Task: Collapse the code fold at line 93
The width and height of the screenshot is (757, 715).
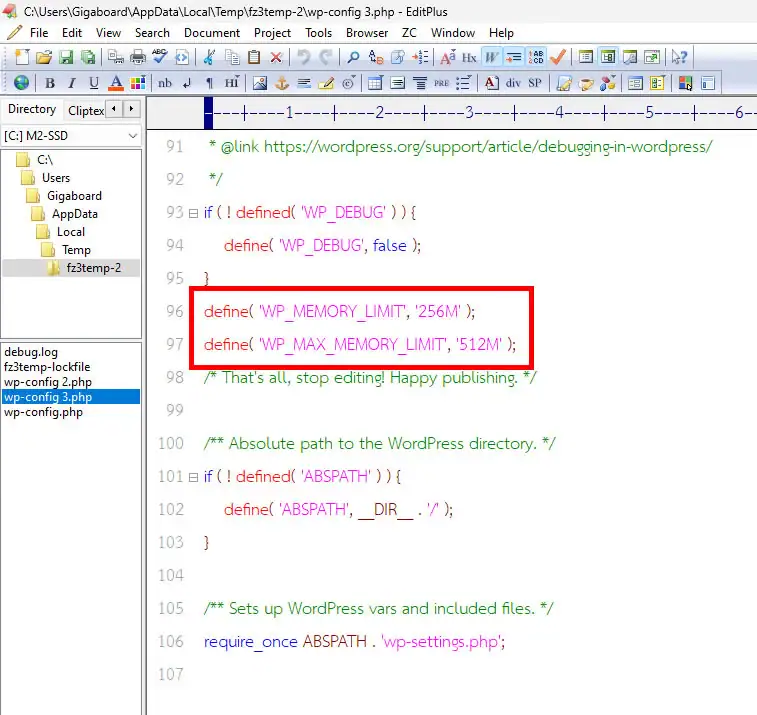Action: pyautogui.click(x=193, y=213)
